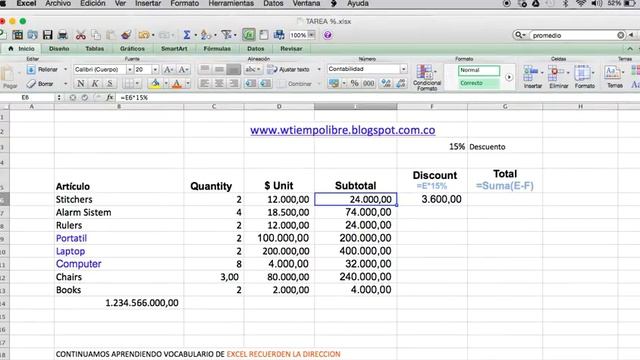Image resolution: width=640 pixels, height=360 pixels.
Task: Expand the cell styles gallery arrow
Action: point(509,77)
